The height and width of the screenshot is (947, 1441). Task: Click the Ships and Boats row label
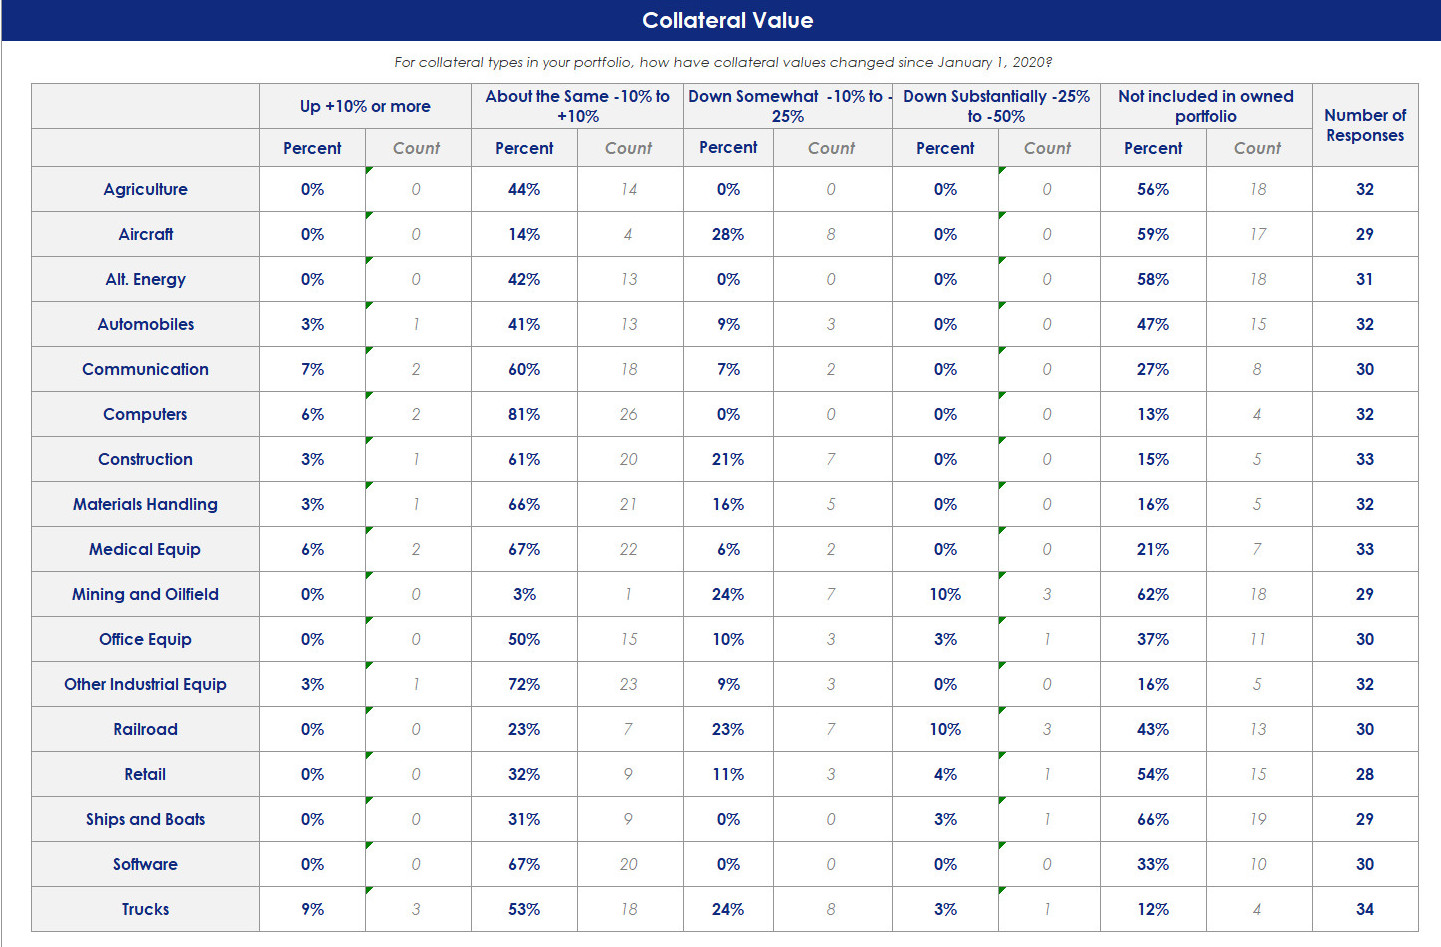pos(145,819)
